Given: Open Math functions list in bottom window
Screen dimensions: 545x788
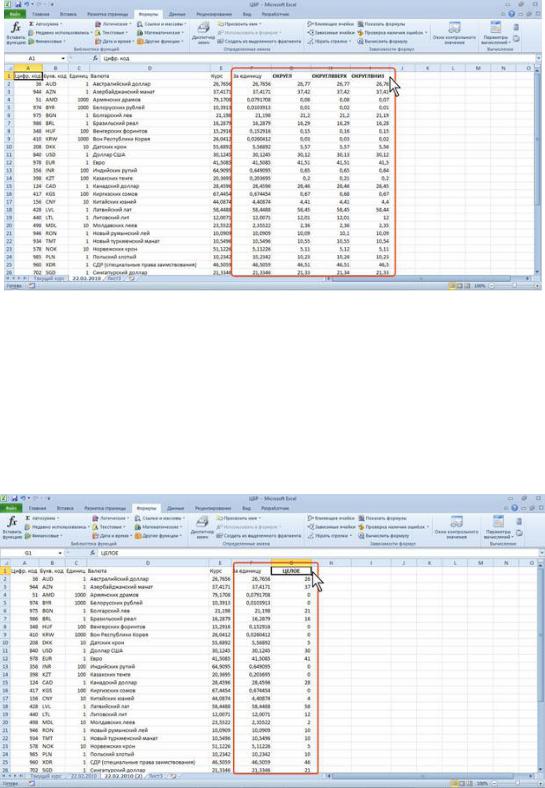Looking at the screenshot, I should coord(157,527).
